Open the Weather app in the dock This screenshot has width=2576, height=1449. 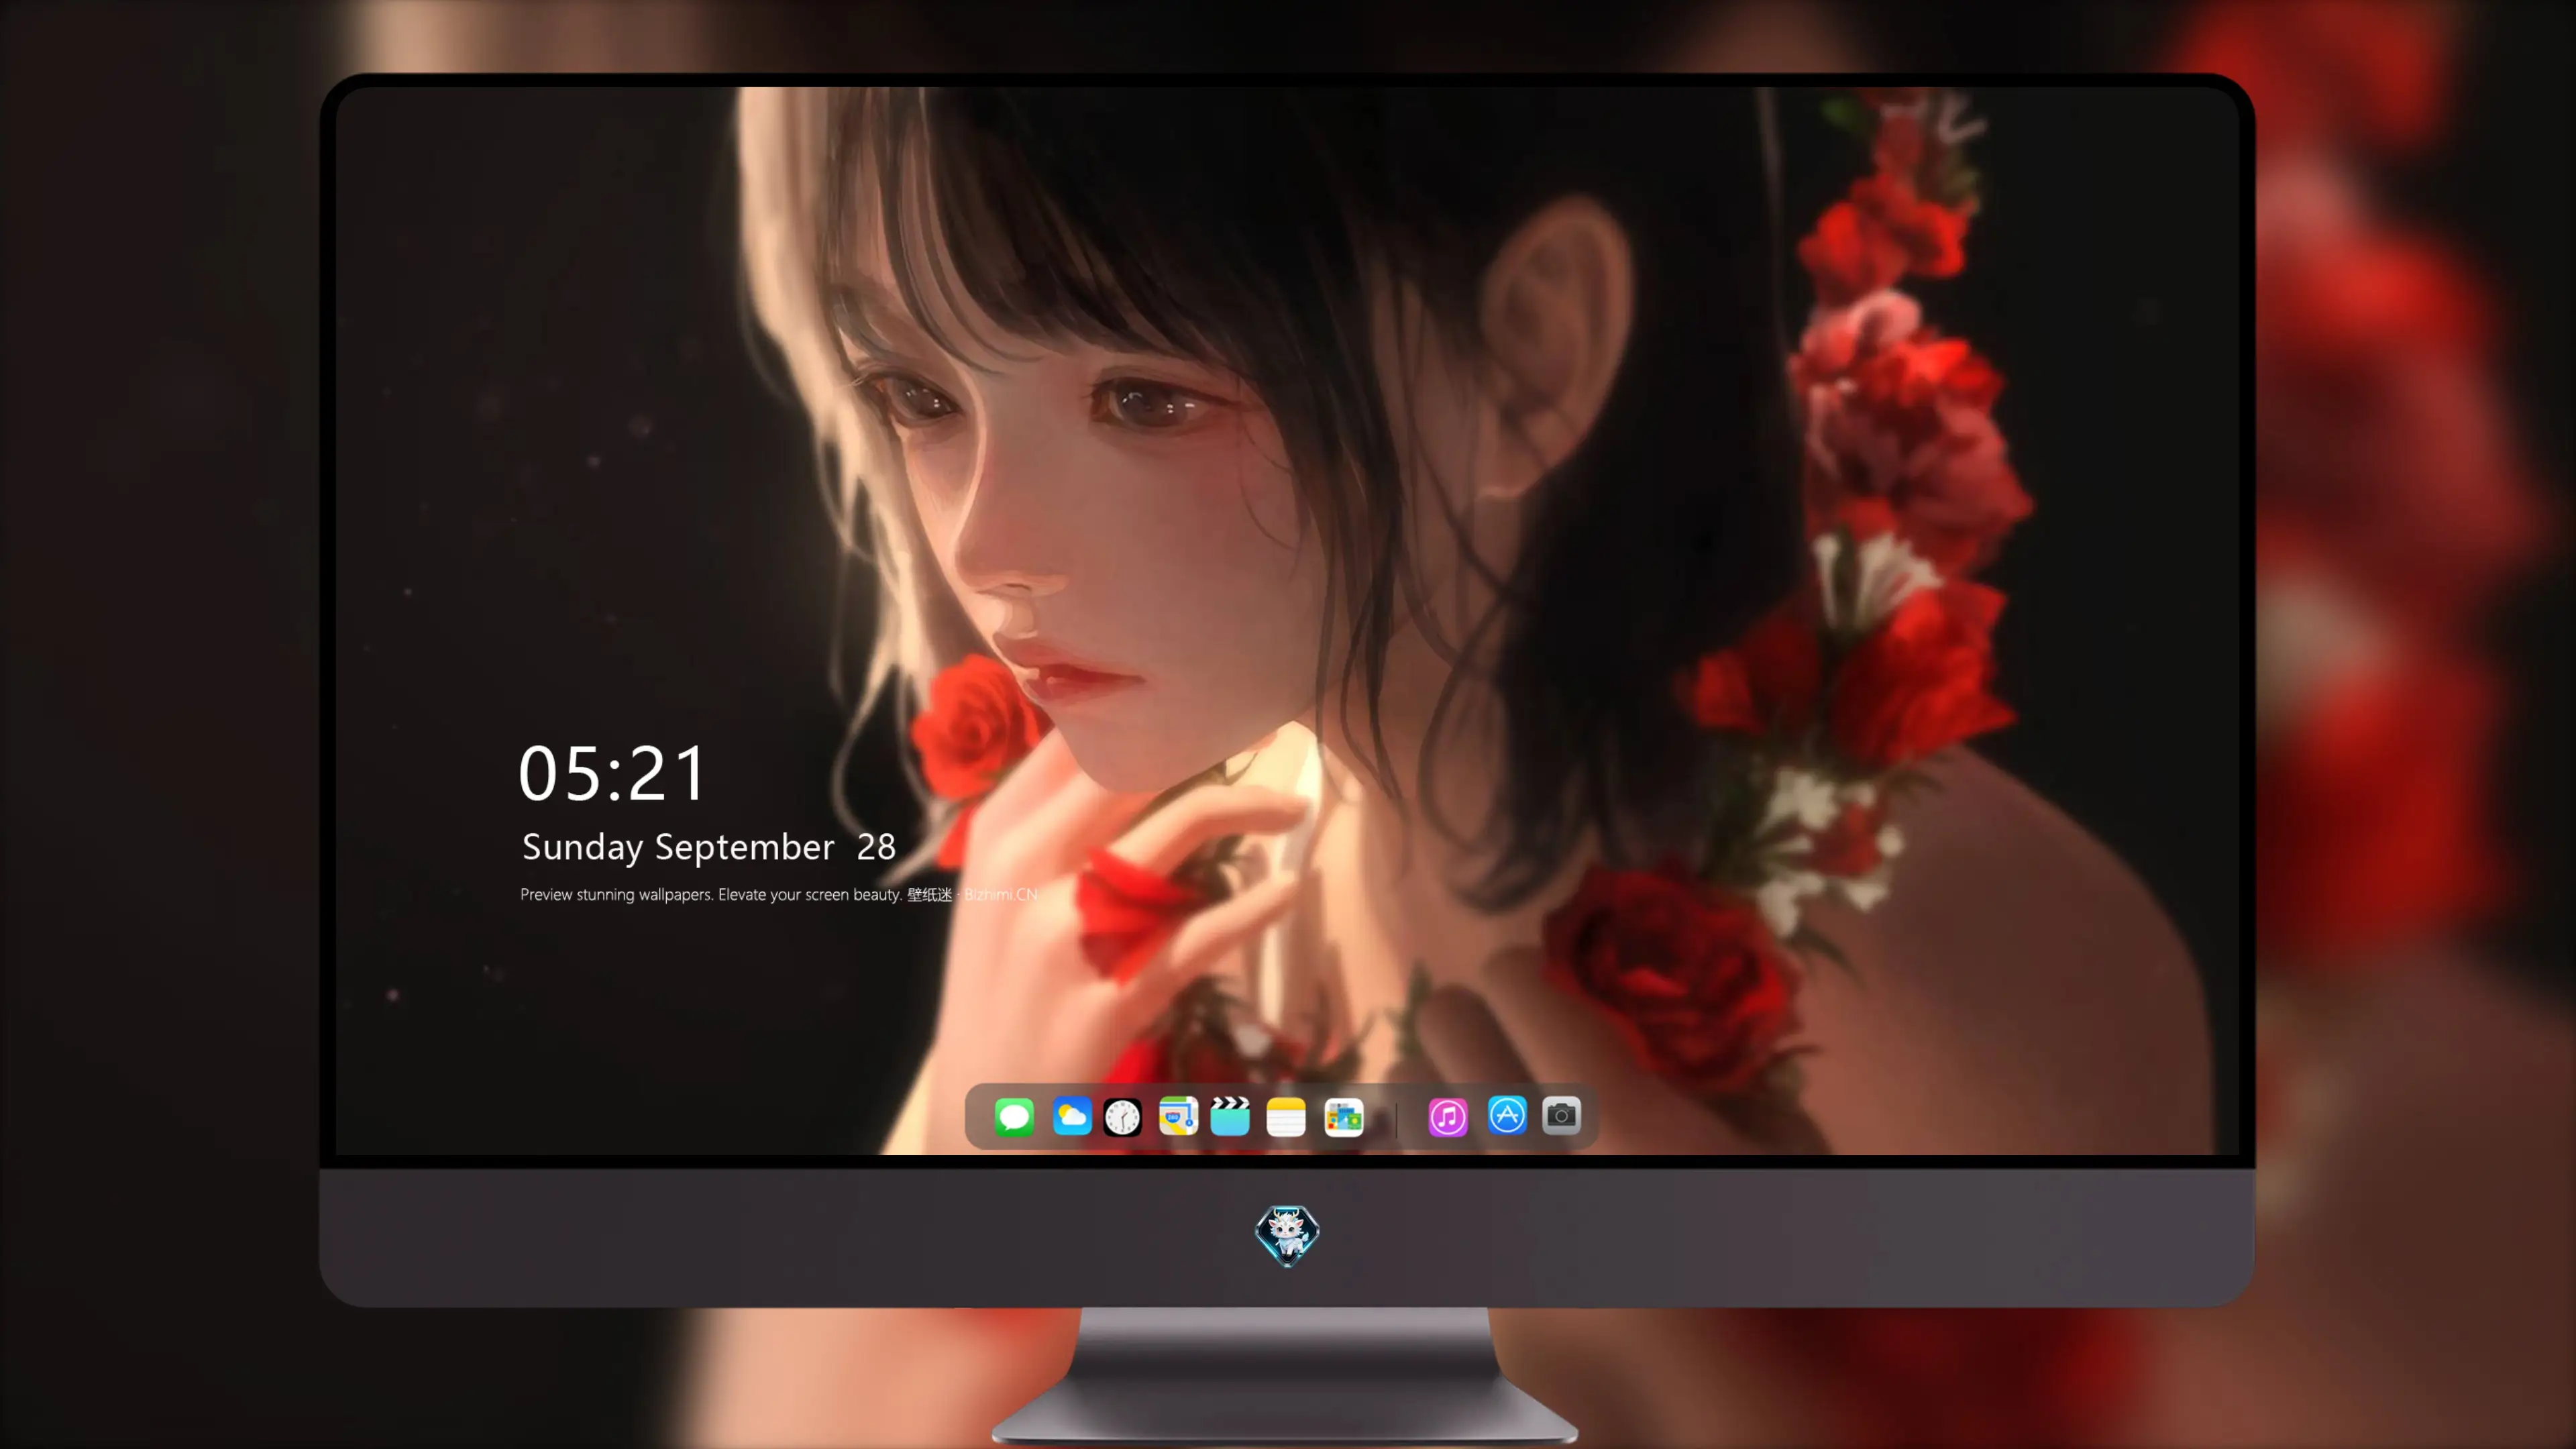tap(1071, 1116)
